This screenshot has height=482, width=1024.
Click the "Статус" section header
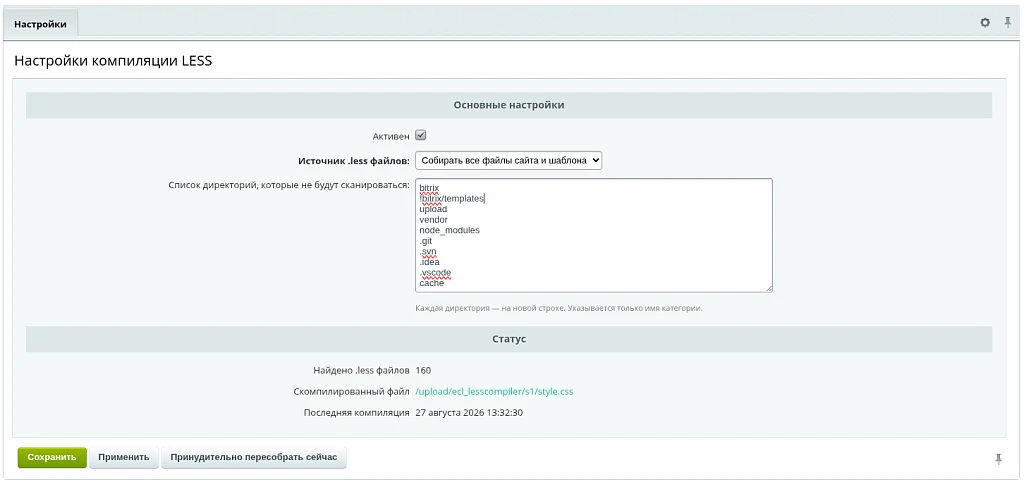pos(509,339)
